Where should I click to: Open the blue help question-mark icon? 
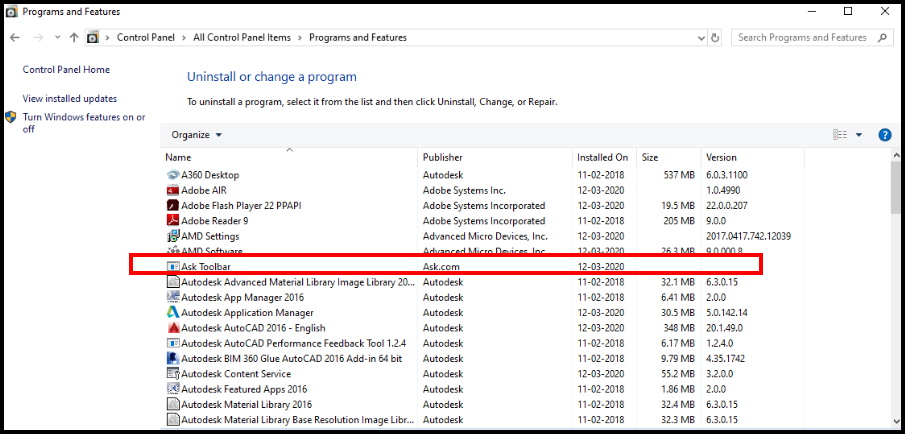pos(885,134)
